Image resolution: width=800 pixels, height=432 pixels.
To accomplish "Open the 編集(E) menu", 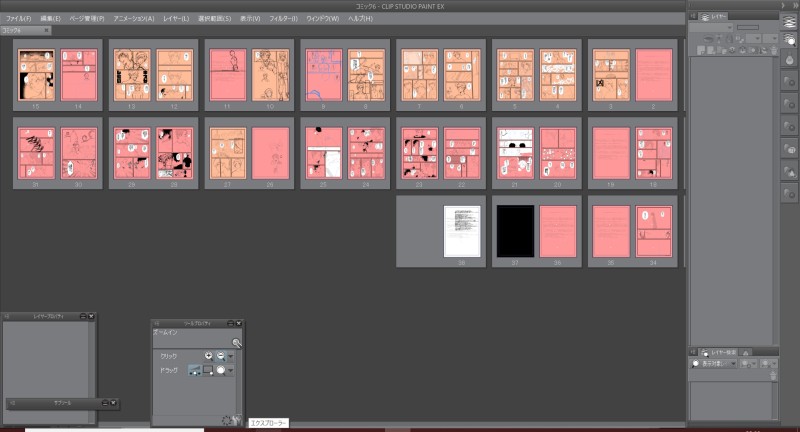I will [51, 18].
